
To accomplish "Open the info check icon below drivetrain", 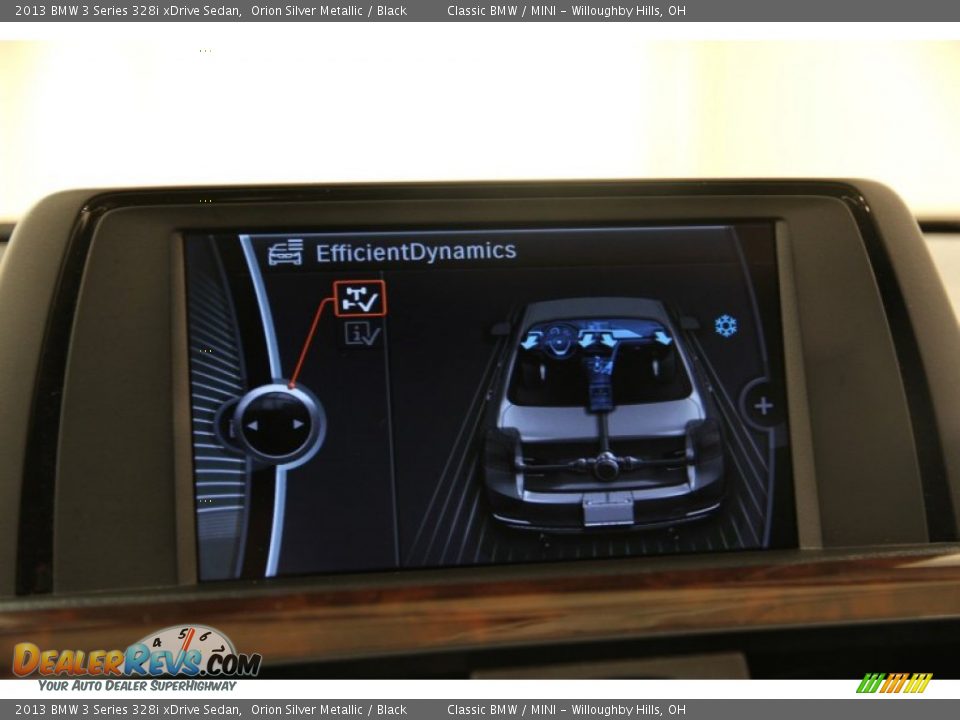I will click(x=362, y=334).
